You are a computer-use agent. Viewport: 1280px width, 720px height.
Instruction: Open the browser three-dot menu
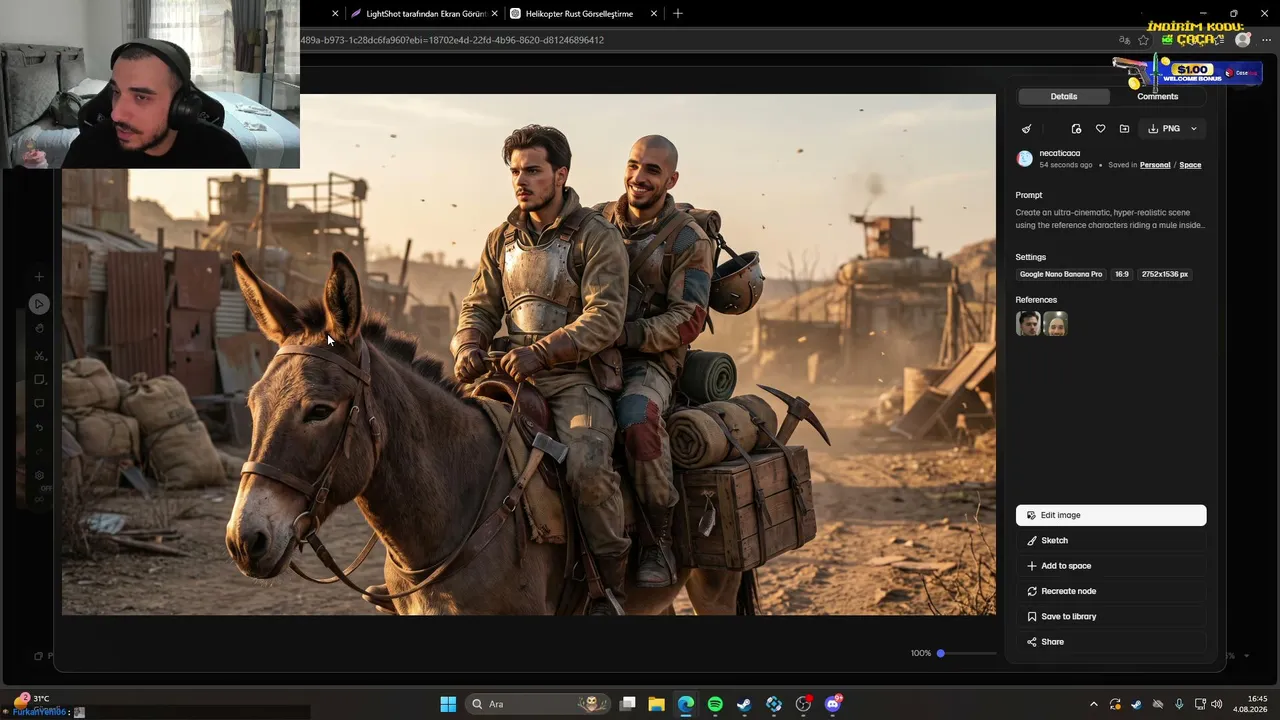click(1266, 40)
